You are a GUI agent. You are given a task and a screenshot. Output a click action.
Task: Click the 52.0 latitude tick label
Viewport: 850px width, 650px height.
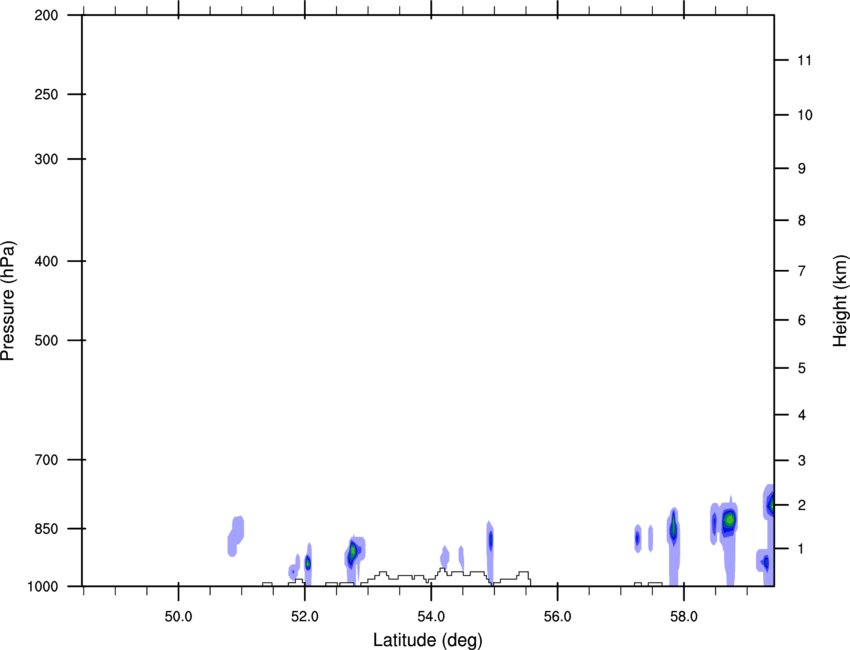point(305,617)
